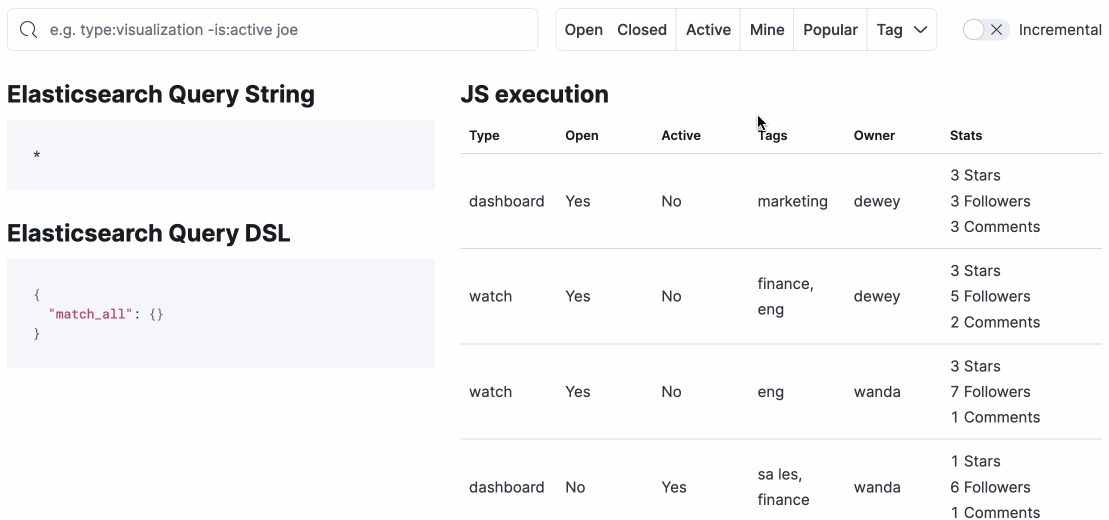This screenshot has width=1109, height=520.
Task: Select the watch row owned by wanda
Action: (x=780, y=392)
